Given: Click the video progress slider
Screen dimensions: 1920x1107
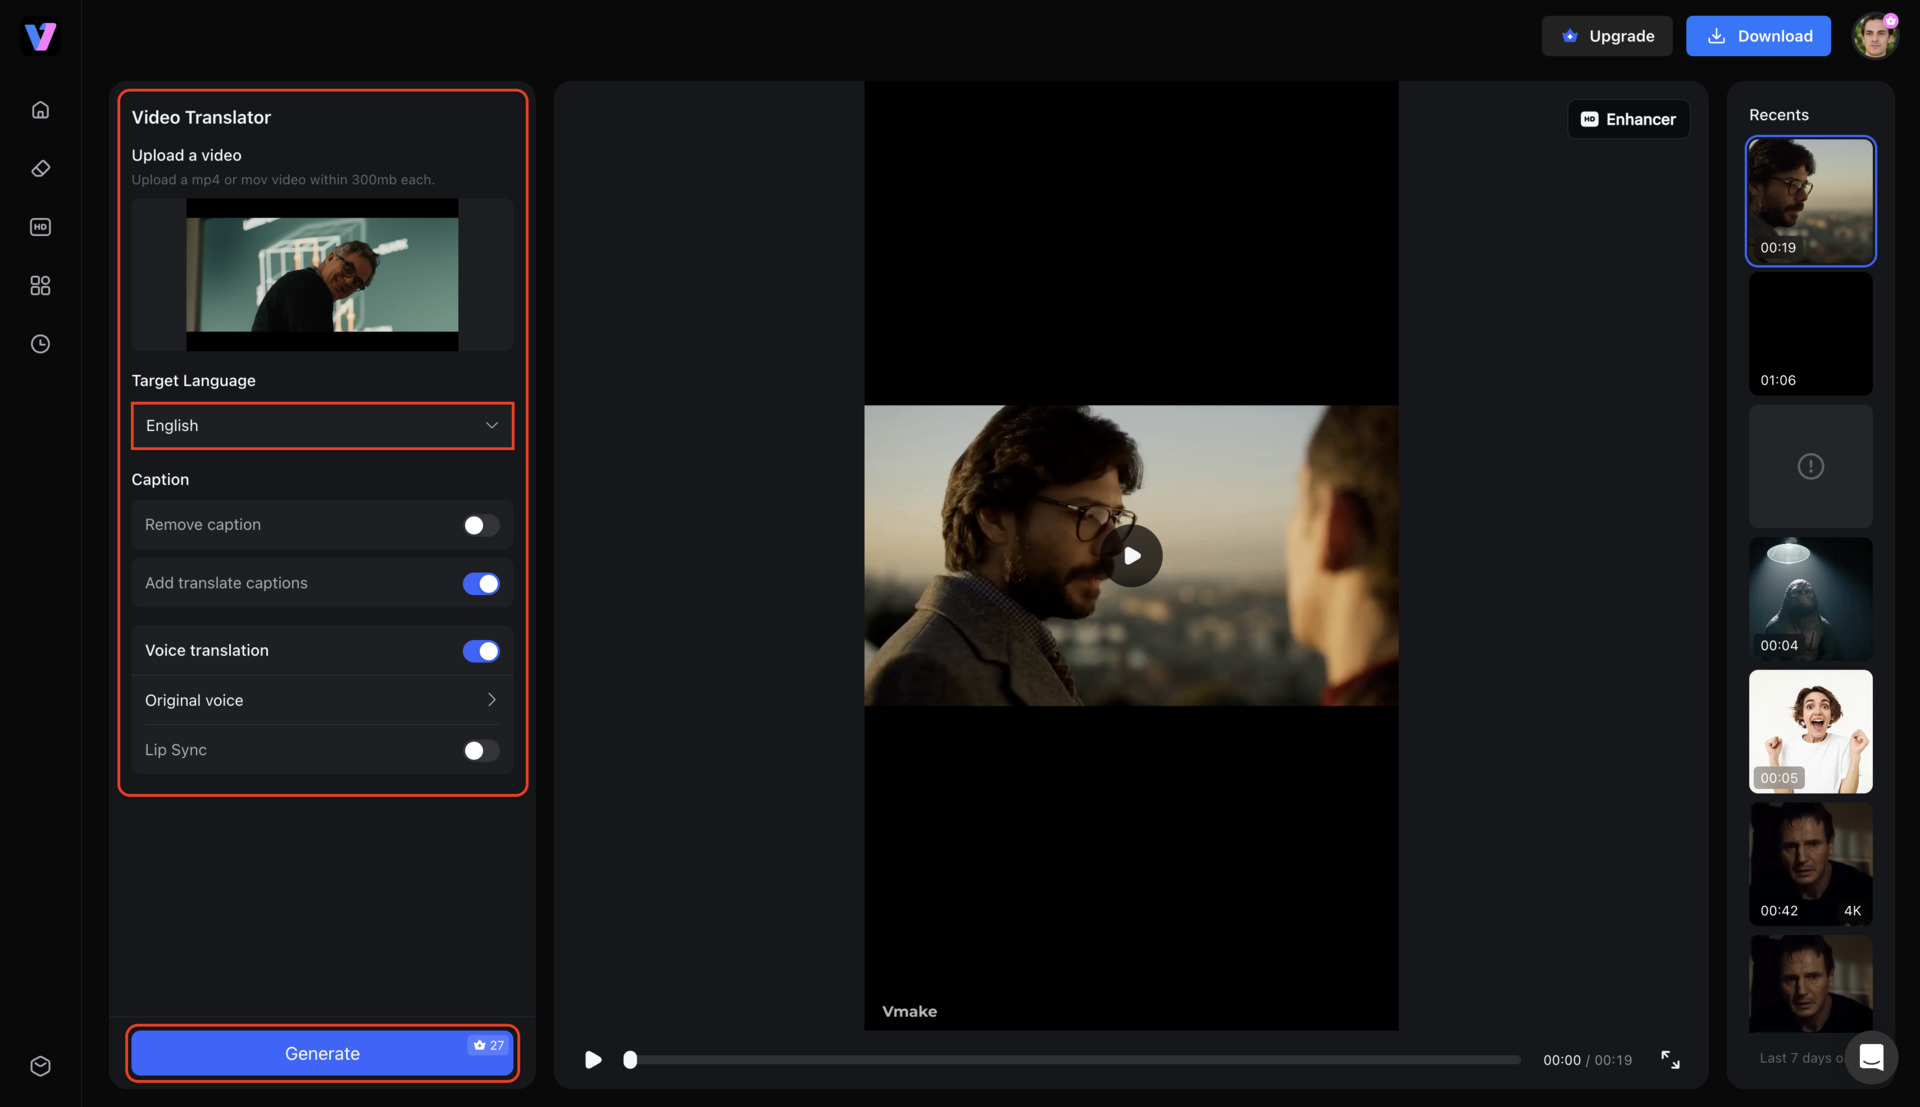Looking at the screenshot, I should (1074, 1060).
